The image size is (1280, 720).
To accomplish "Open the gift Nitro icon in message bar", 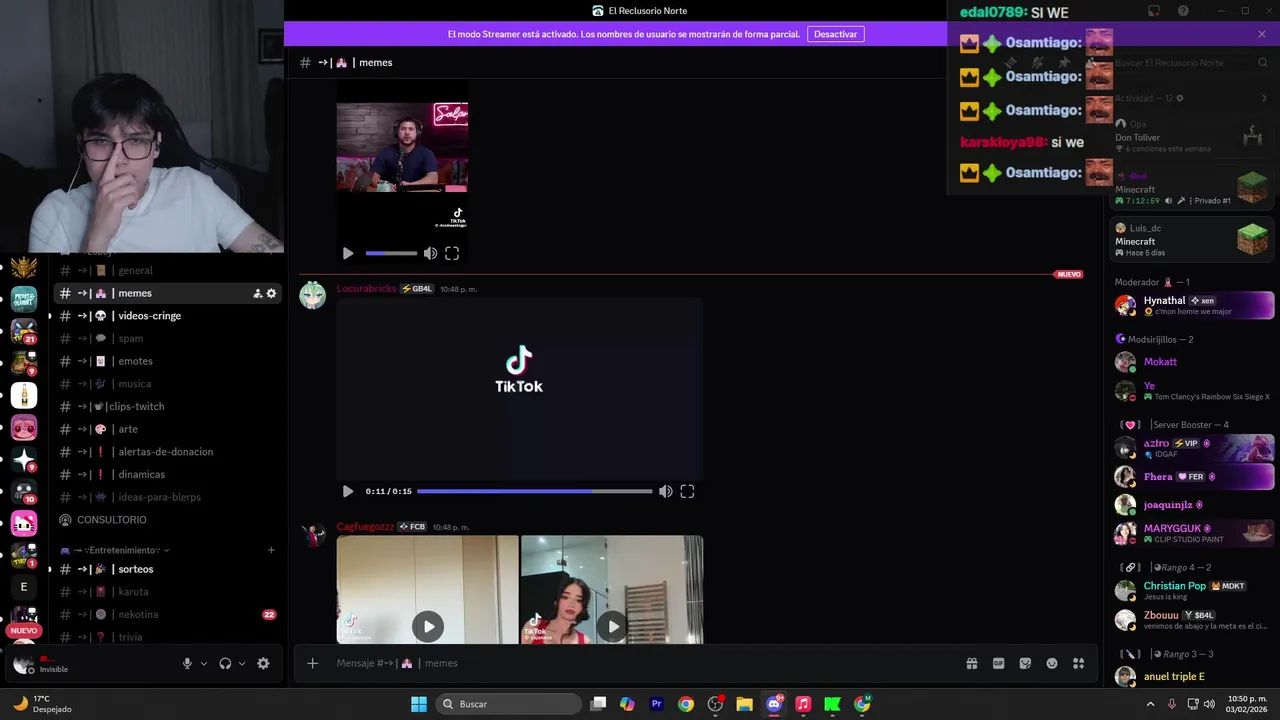I will 971,663.
